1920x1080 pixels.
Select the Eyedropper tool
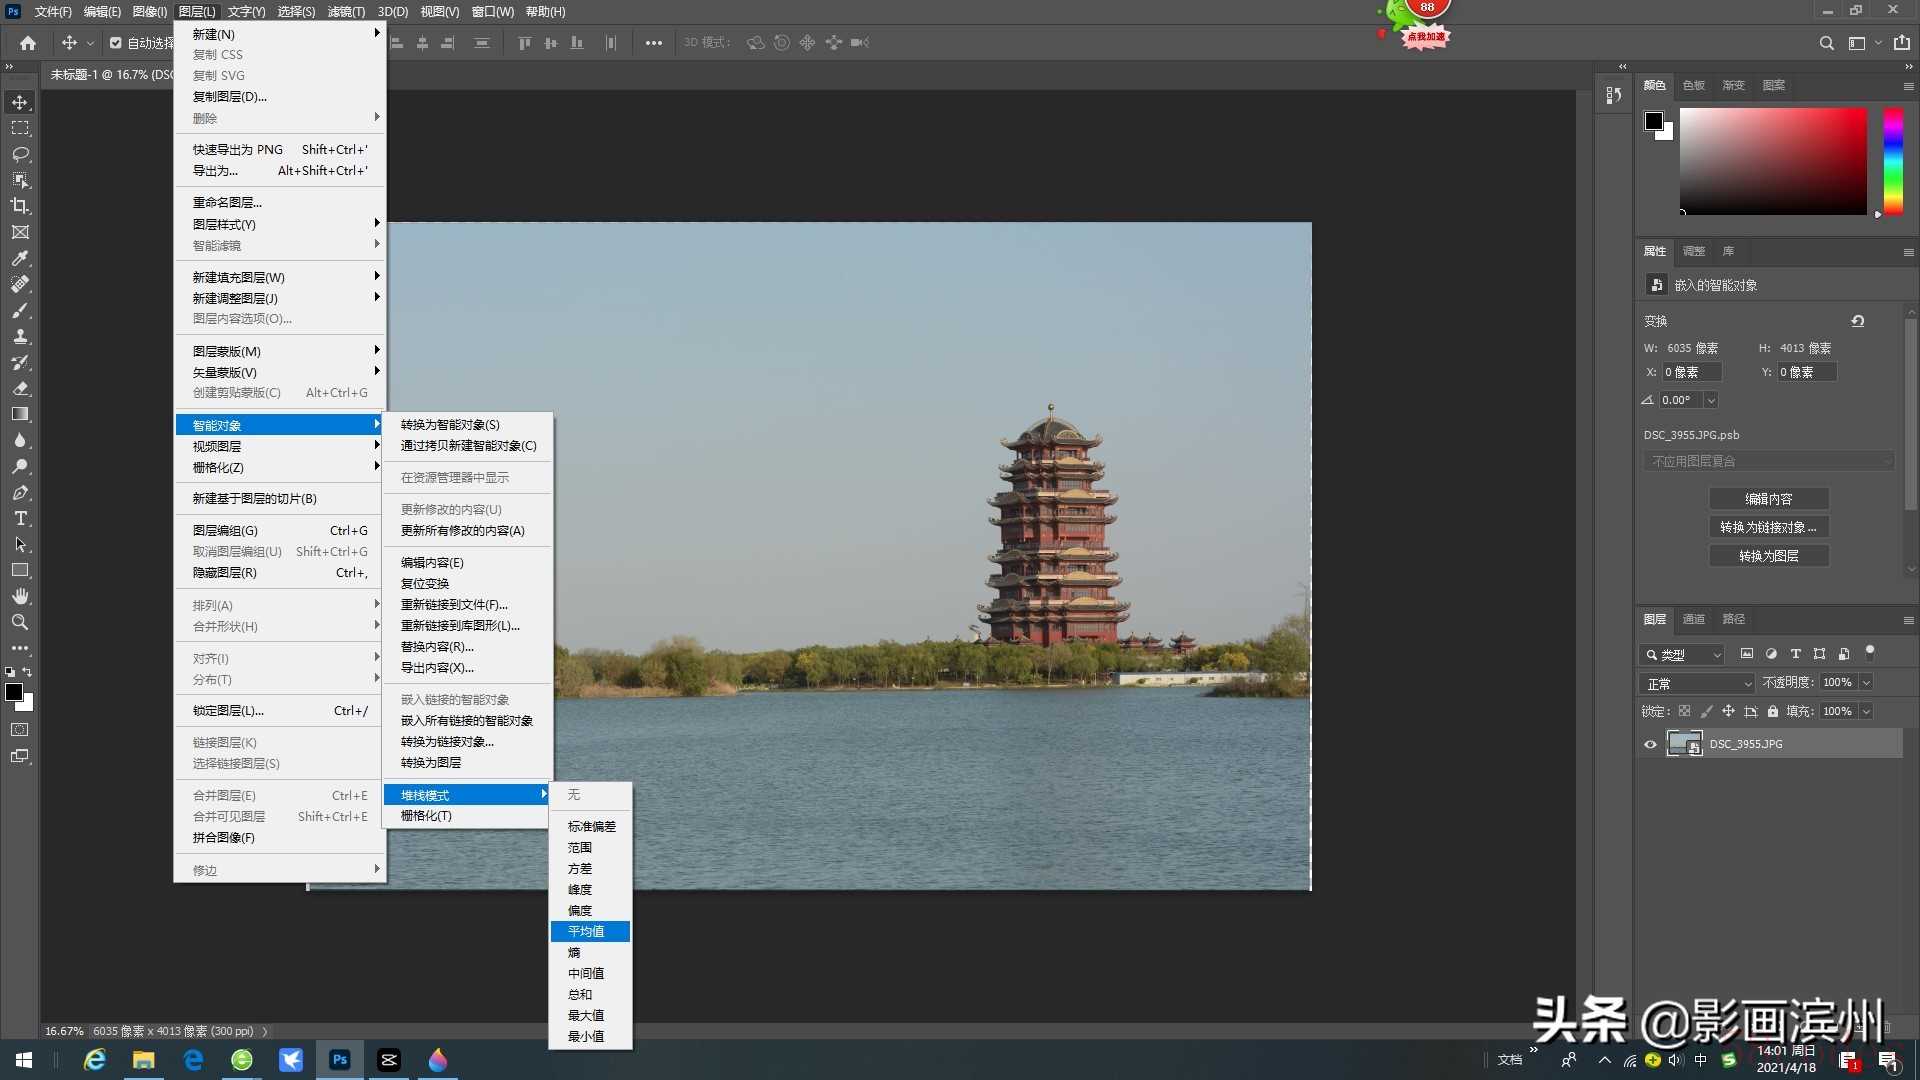[20, 258]
